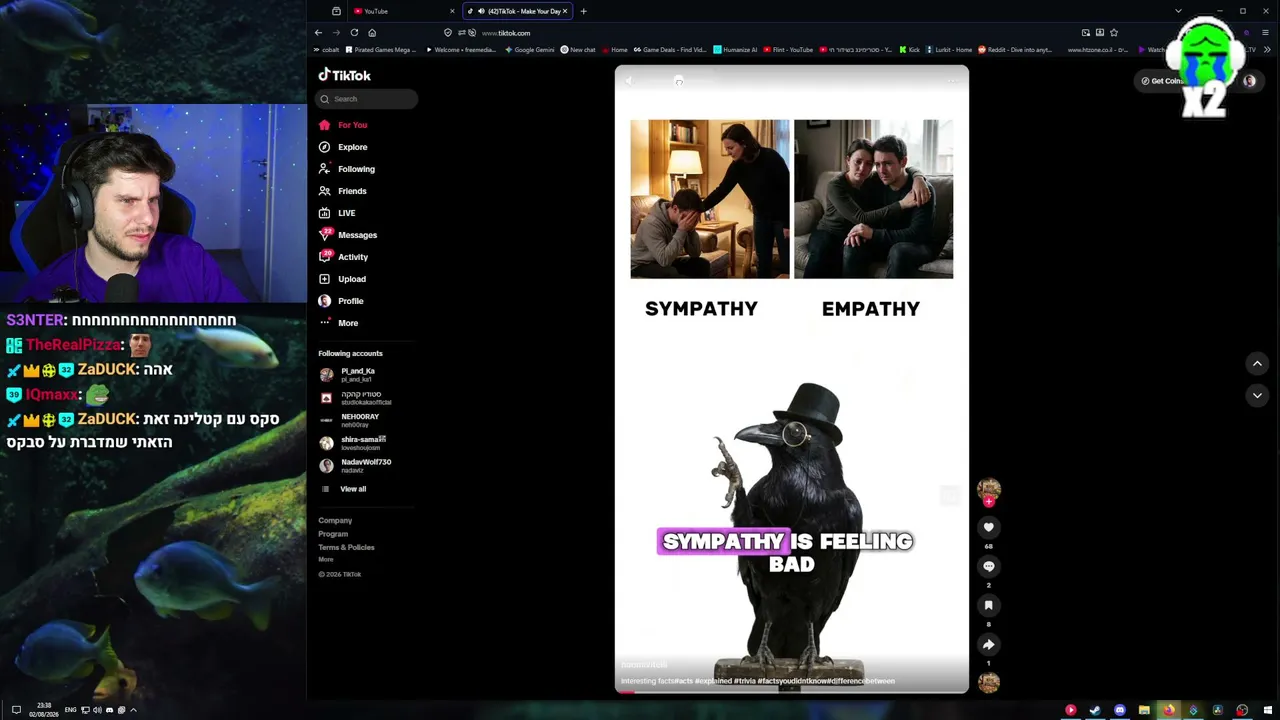The width and height of the screenshot is (1280, 720).
Task: Open File Explorer from the taskbar
Action: click(1144, 710)
